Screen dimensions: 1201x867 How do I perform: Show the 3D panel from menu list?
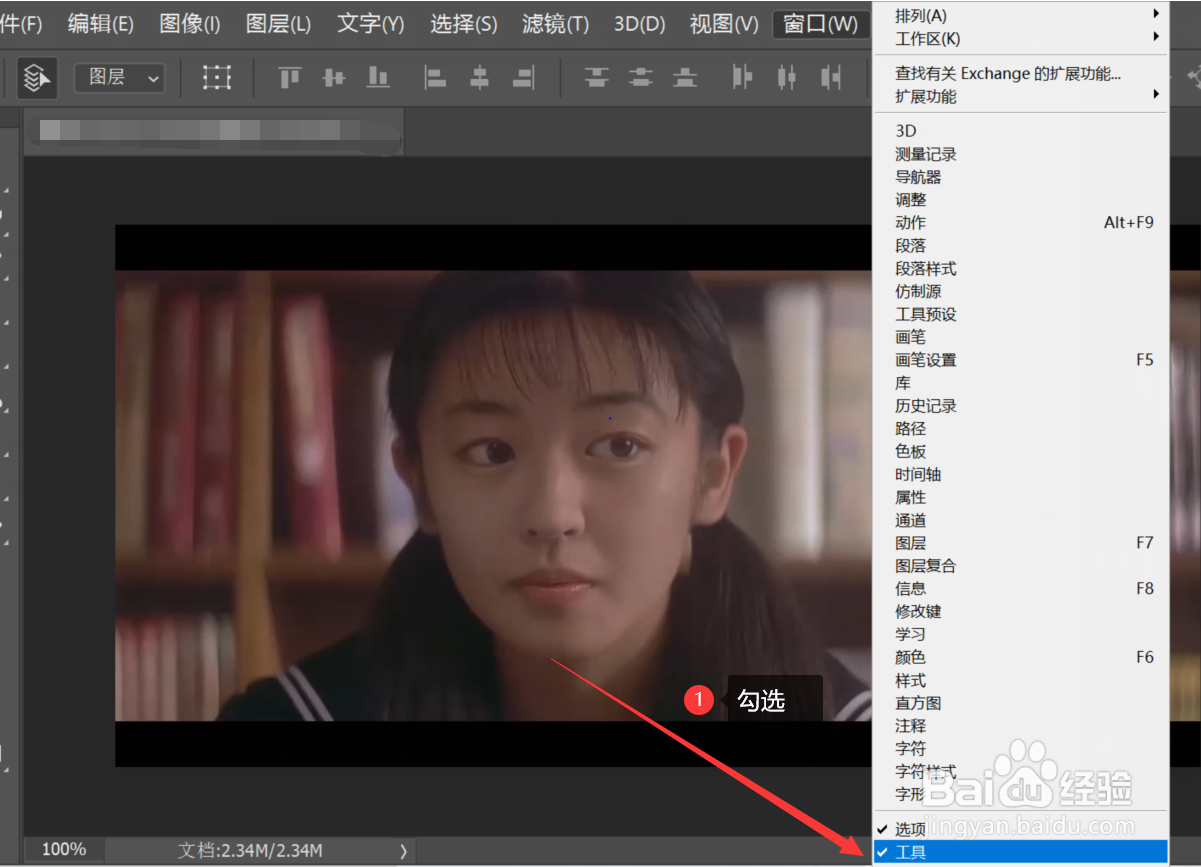pyautogui.click(x=1020, y=131)
